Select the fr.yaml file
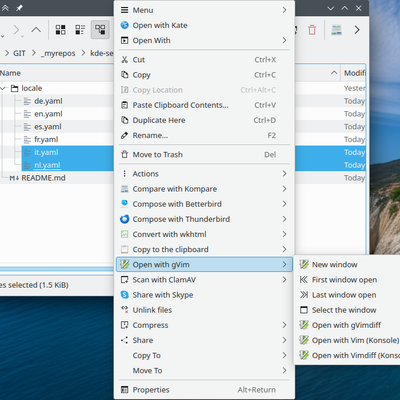The width and height of the screenshot is (400, 400). (46, 139)
